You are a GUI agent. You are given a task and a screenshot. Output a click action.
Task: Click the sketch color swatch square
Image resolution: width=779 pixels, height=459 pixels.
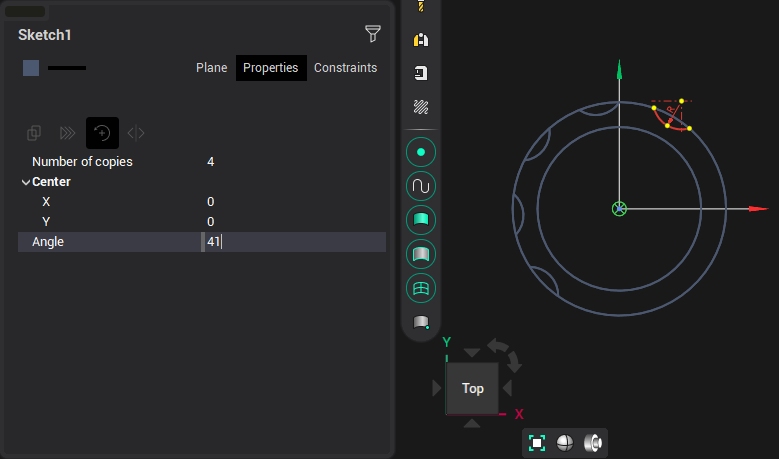pos(31,68)
